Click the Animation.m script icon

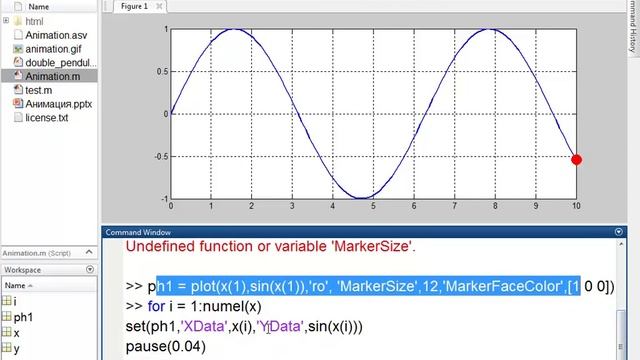tap(18, 76)
